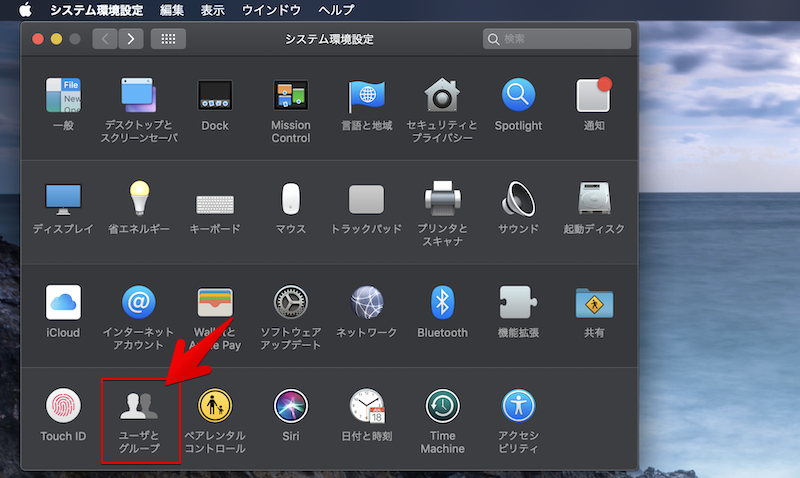
Task: Click the 検索 search field
Action: 555,39
